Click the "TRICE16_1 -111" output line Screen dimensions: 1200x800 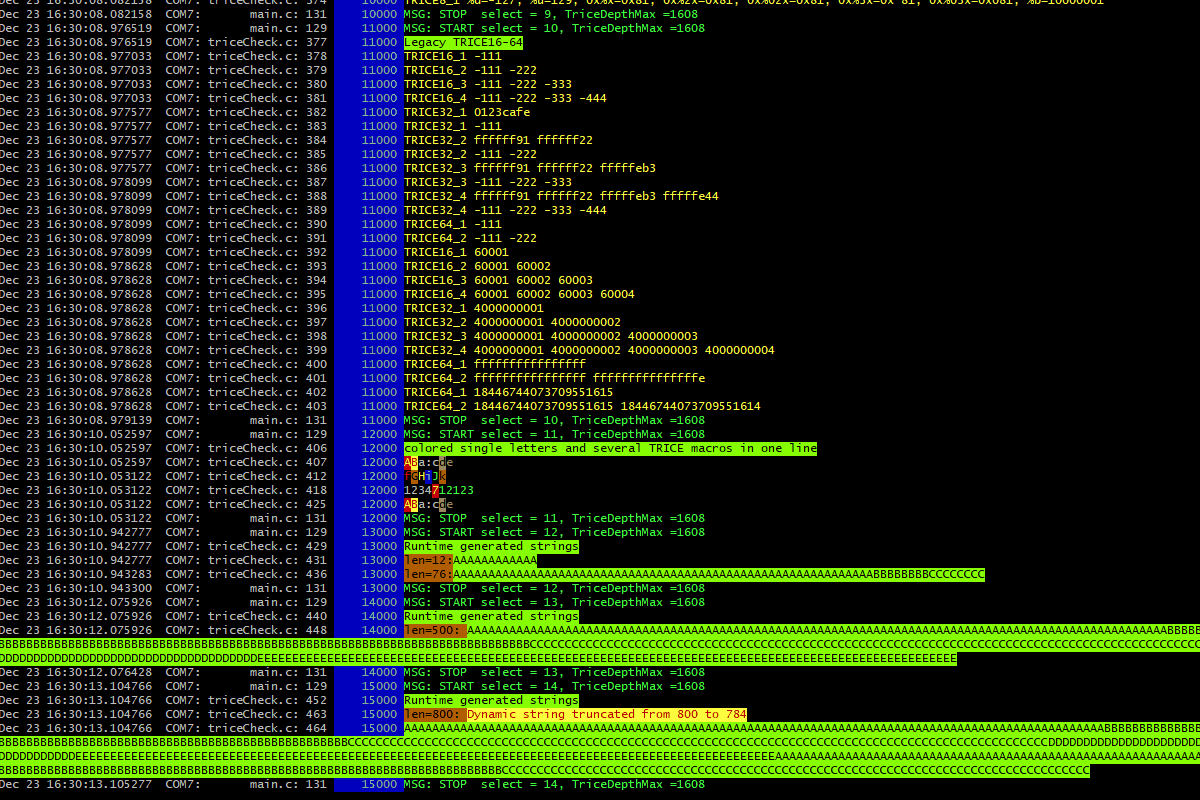pyautogui.click(x=453, y=56)
